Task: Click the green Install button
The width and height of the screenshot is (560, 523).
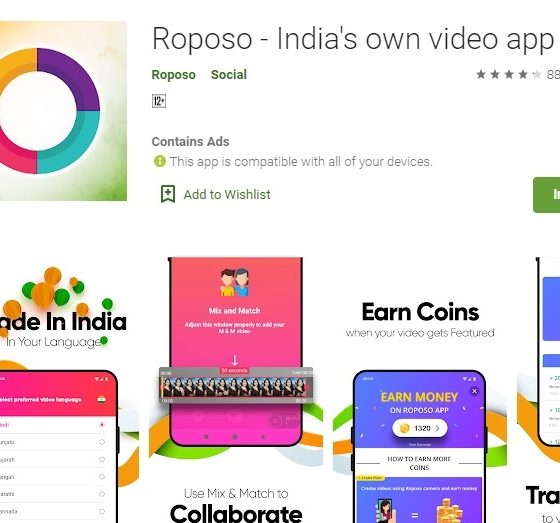Action: pos(546,195)
